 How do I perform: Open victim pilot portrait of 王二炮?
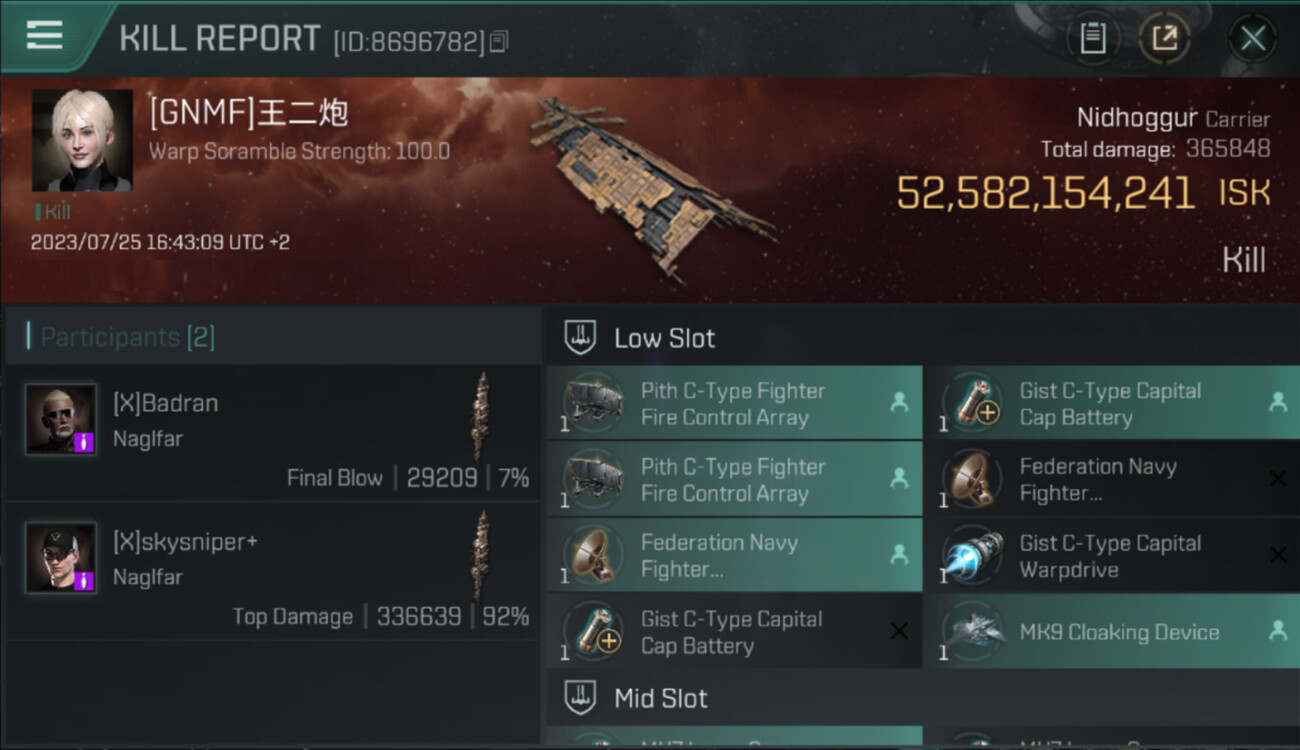point(82,140)
